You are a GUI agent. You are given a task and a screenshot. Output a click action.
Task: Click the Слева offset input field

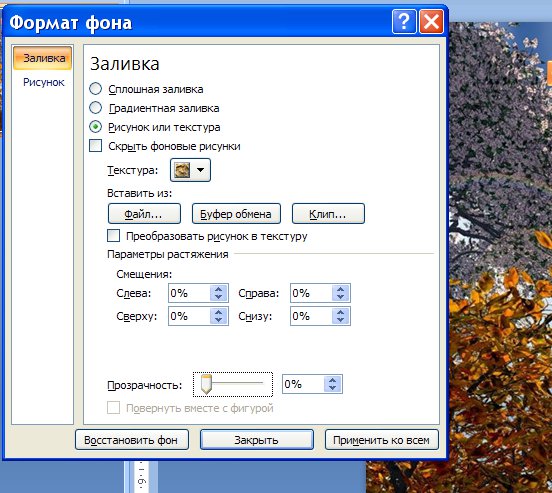(189, 293)
